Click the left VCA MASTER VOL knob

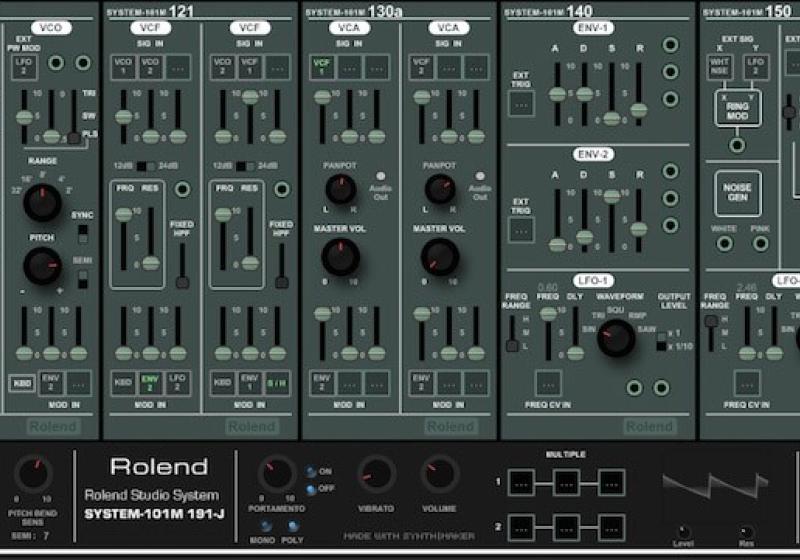(x=340, y=257)
